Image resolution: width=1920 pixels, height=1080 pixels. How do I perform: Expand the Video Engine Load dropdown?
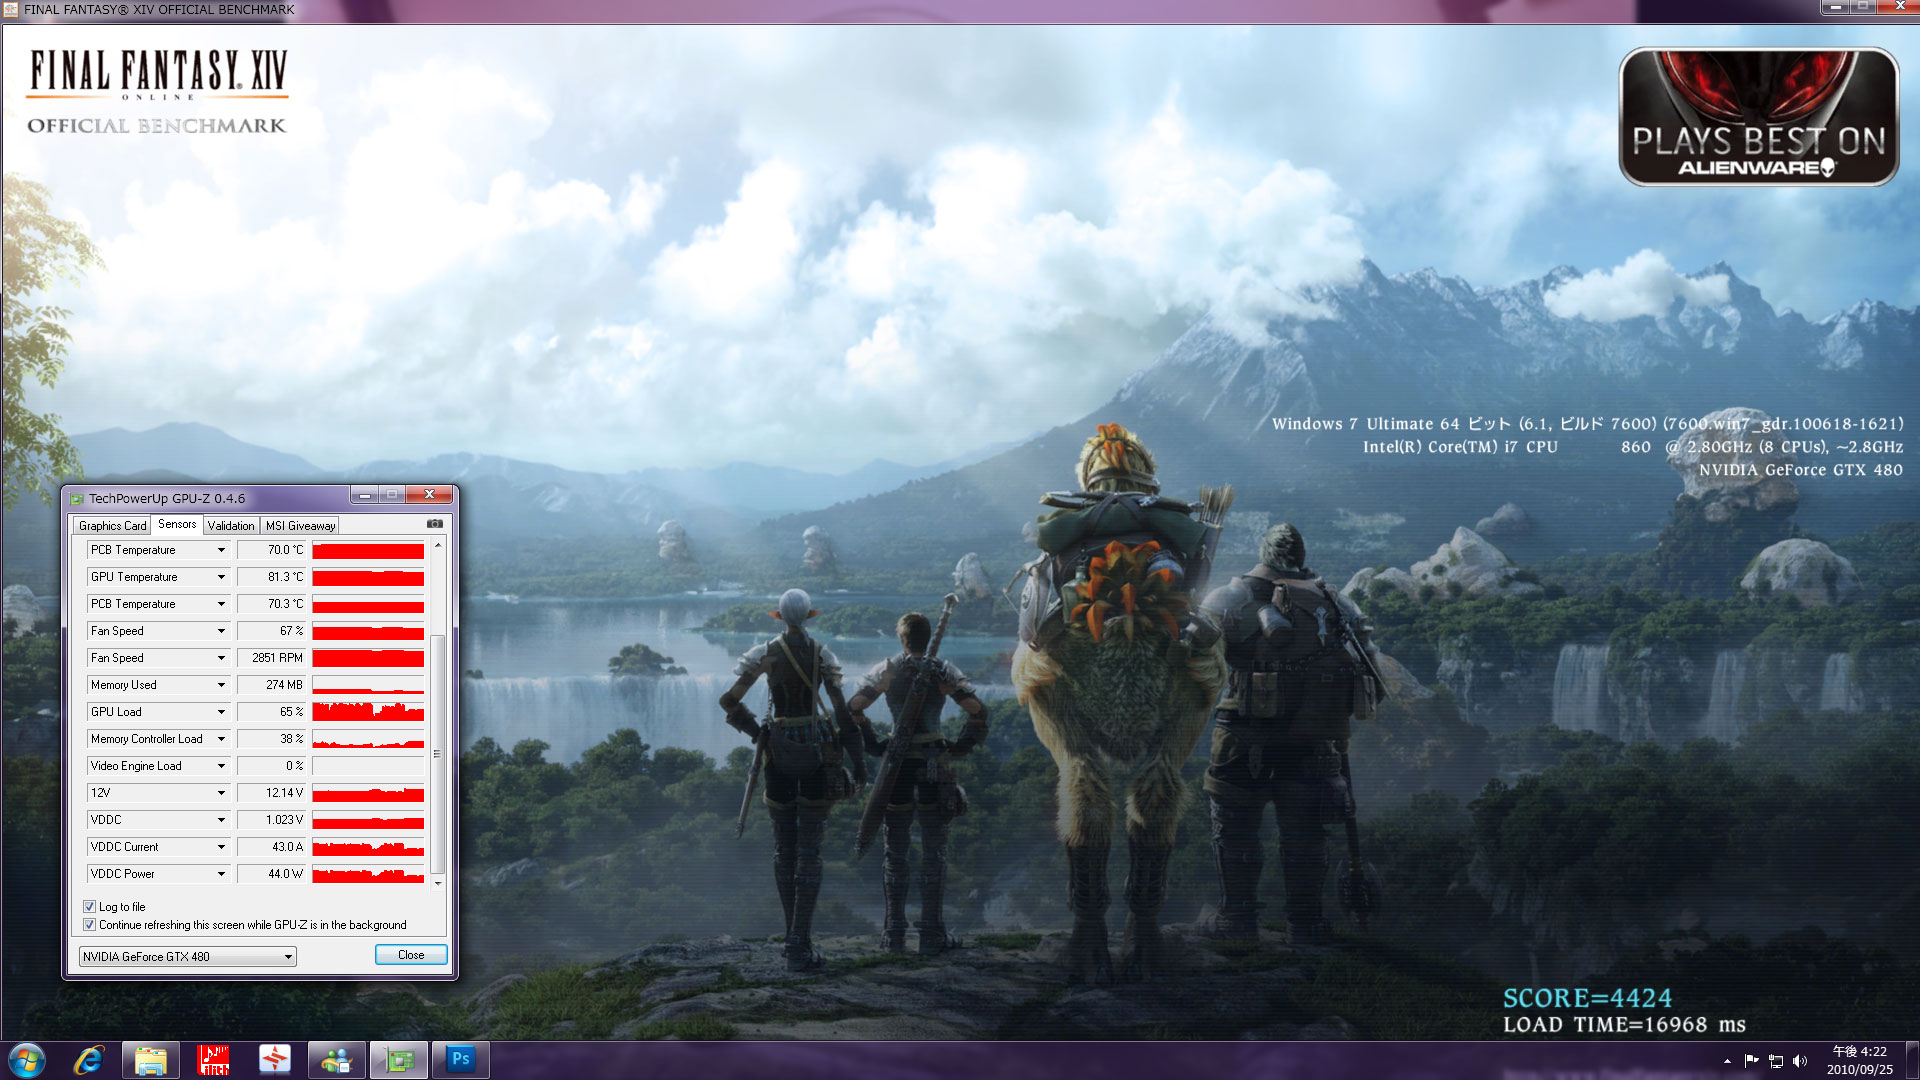click(221, 766)
